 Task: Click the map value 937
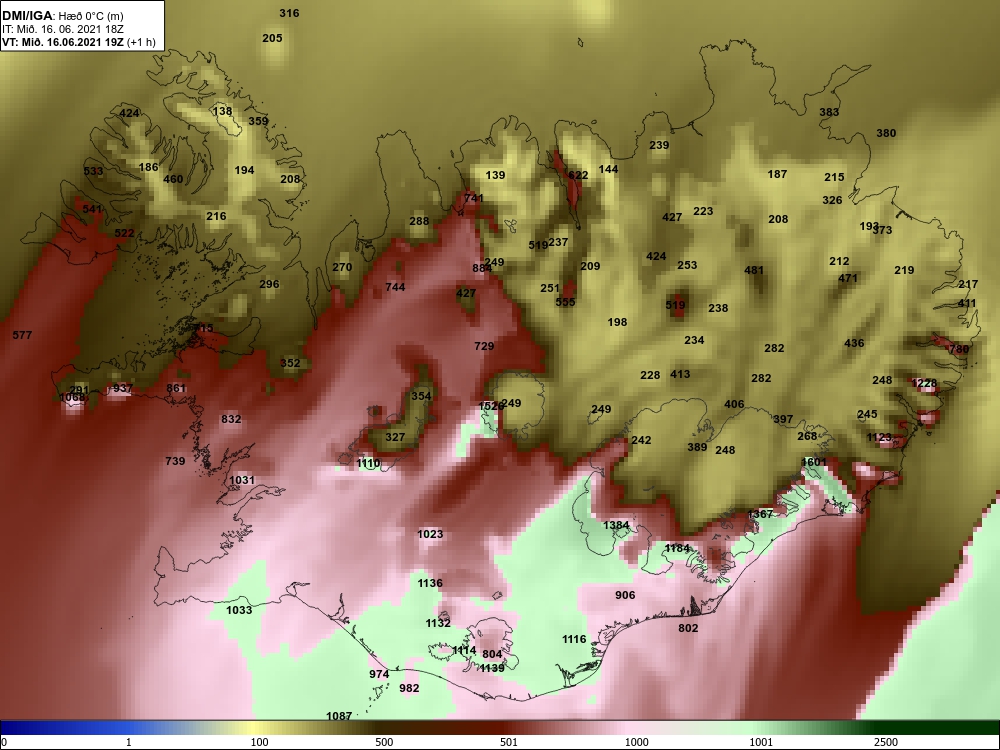pos(122,388)
